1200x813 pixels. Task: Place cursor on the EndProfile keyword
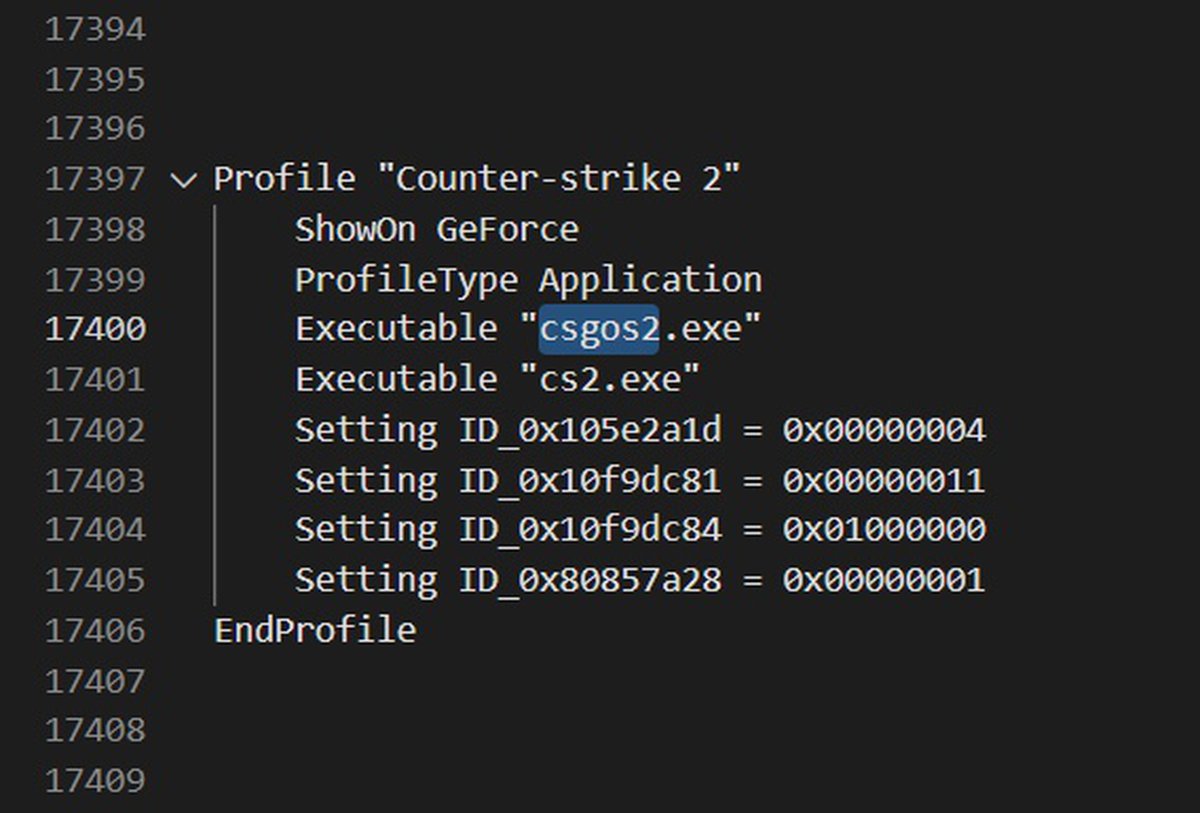[x=315, y=630]
